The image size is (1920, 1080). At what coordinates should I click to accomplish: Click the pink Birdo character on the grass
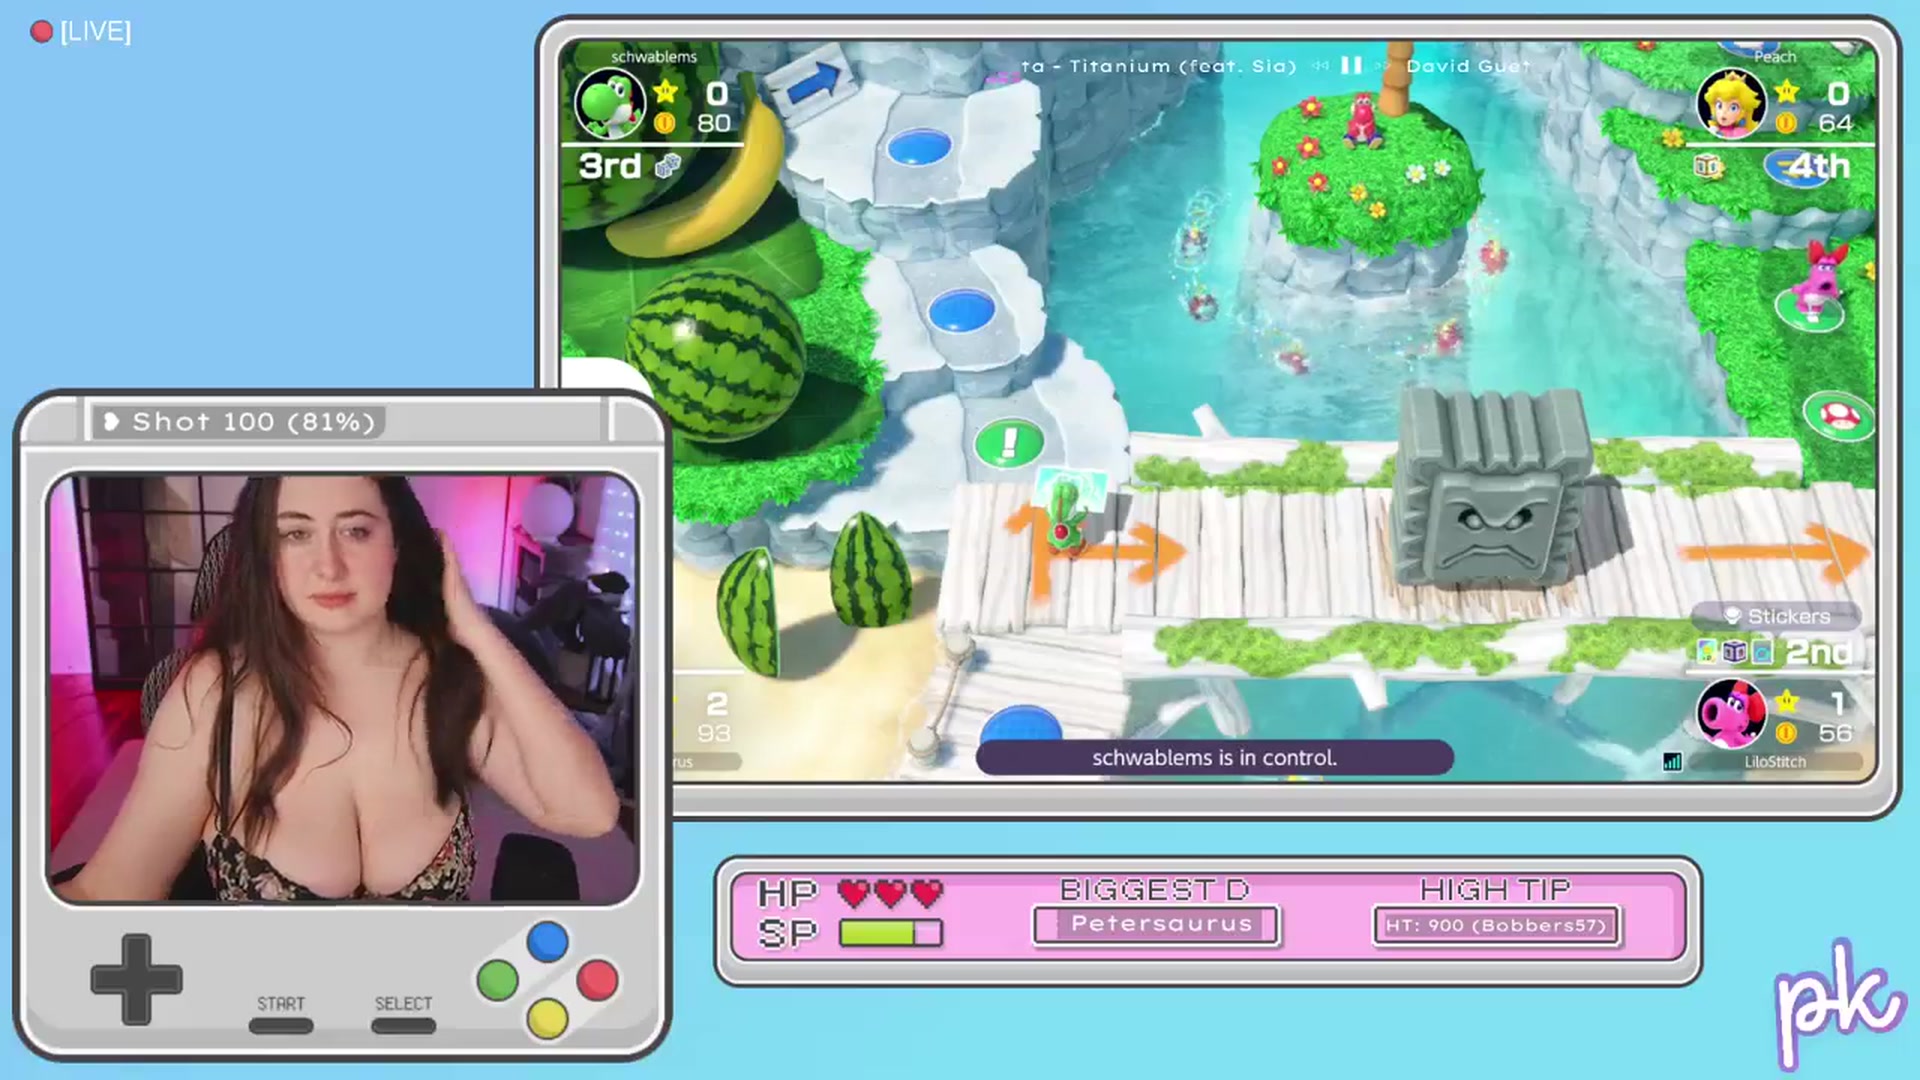(1820, 281)
